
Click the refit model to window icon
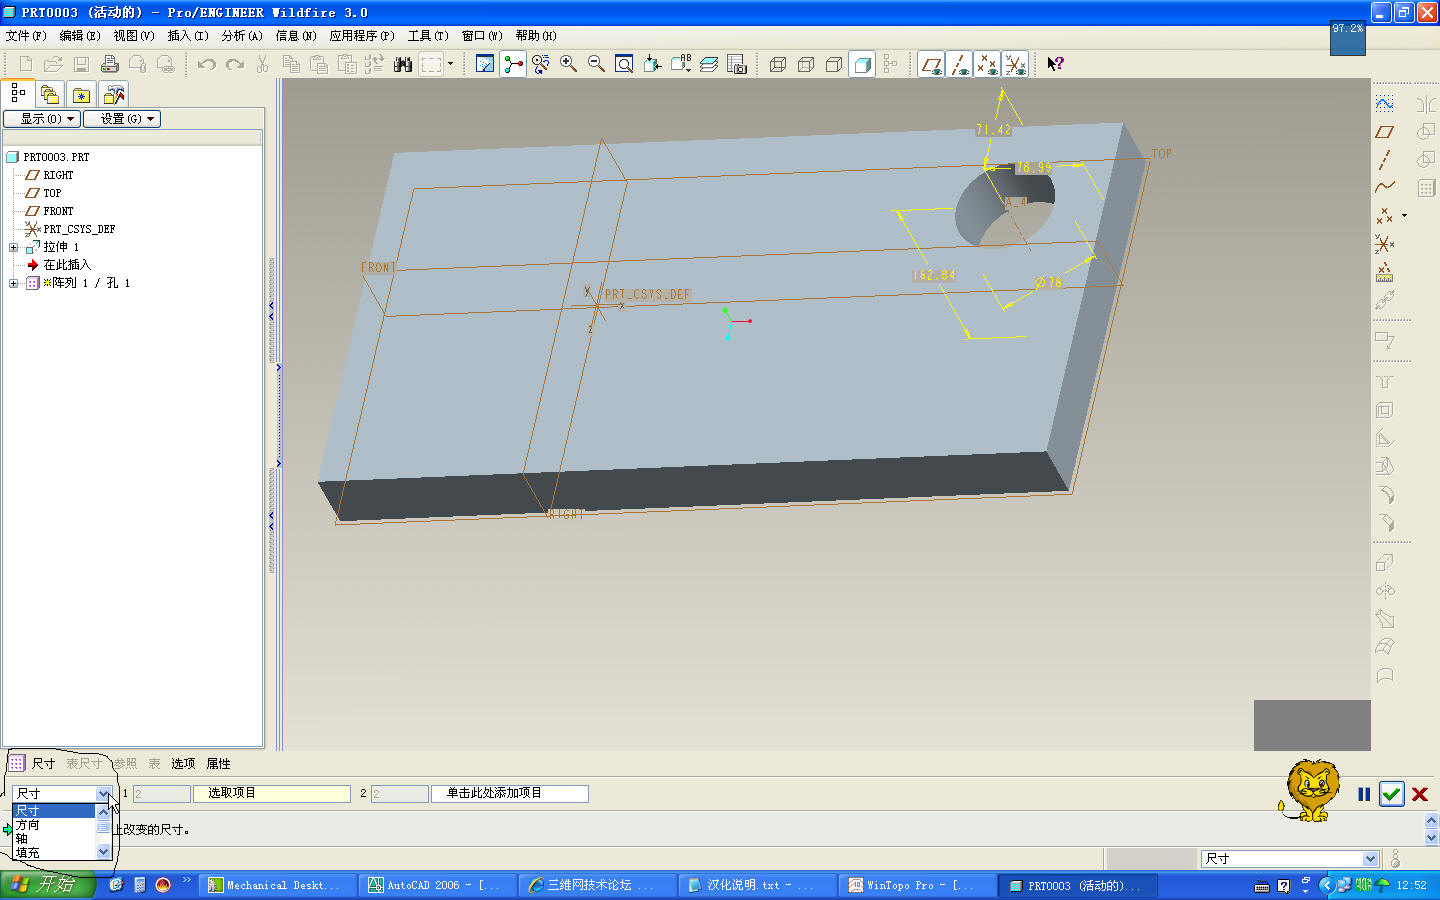[x=624, y=64]
